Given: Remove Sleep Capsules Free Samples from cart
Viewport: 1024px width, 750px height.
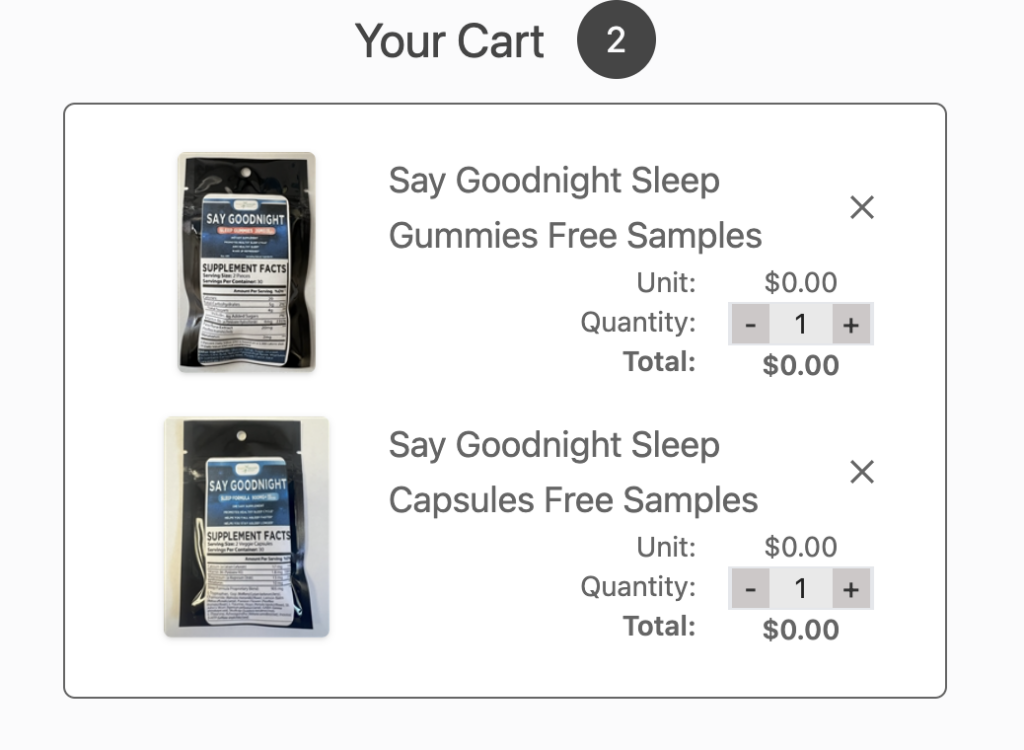Looking at the screenshot, I should click(861, 472).
